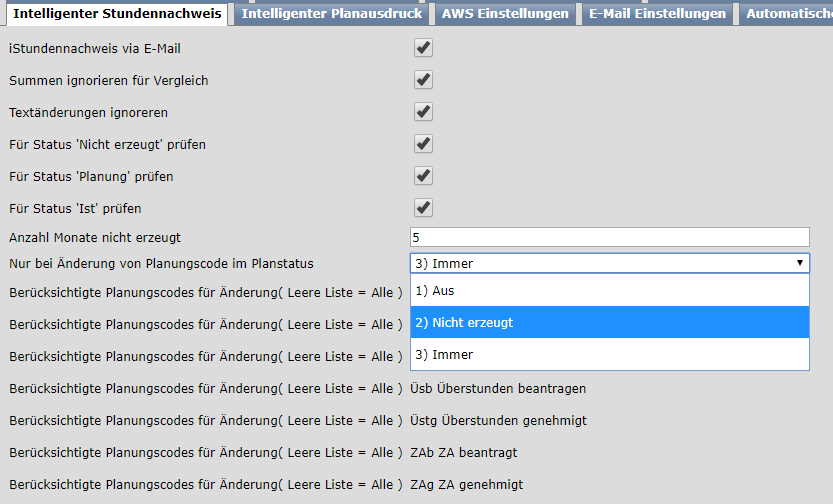Toggle iStundennachweis via E-Mail checkbox
Screen dimensions: 833x504
tap(424, 48)
